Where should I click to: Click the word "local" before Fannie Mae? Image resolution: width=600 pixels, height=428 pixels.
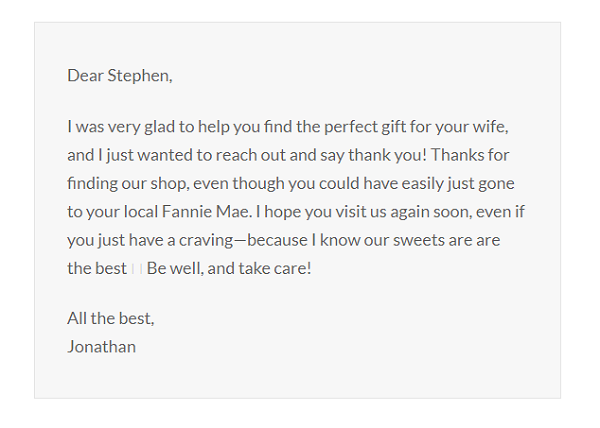click(141, 212)
